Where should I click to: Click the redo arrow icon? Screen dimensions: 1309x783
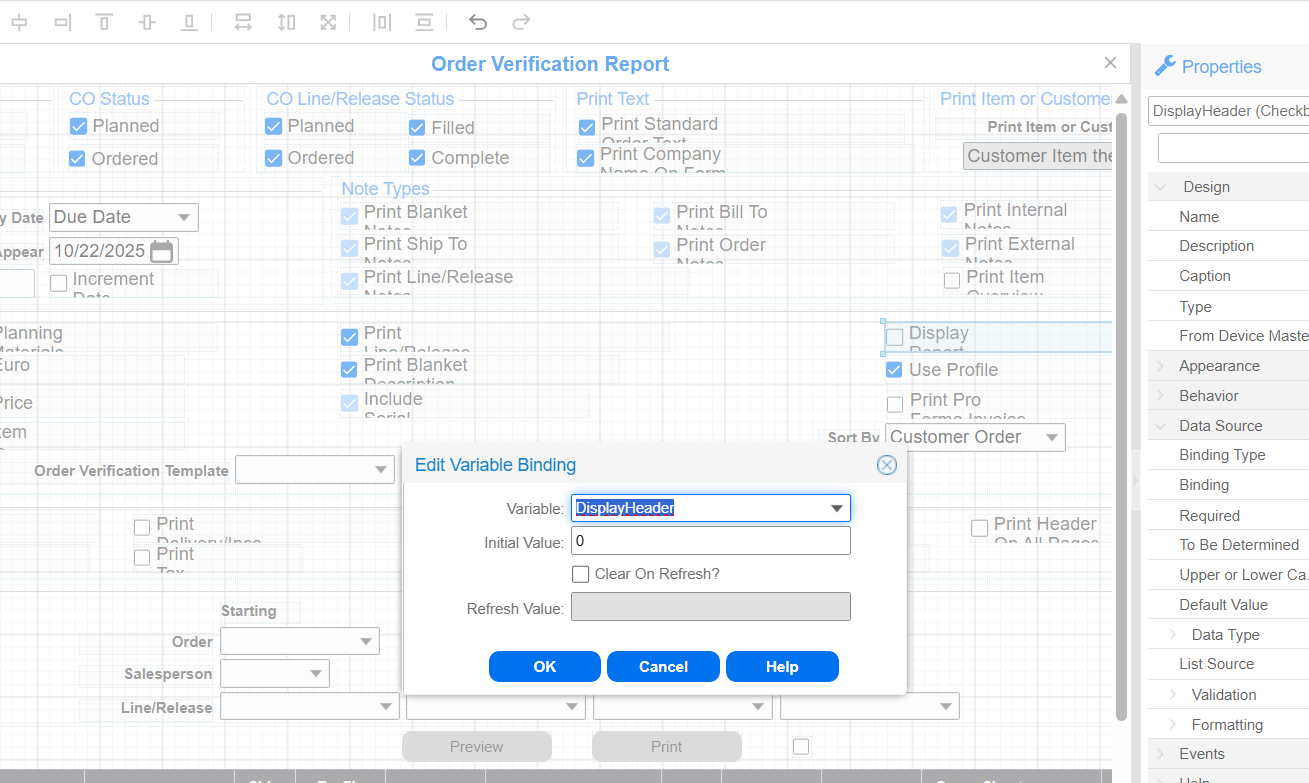pos(521,22)
